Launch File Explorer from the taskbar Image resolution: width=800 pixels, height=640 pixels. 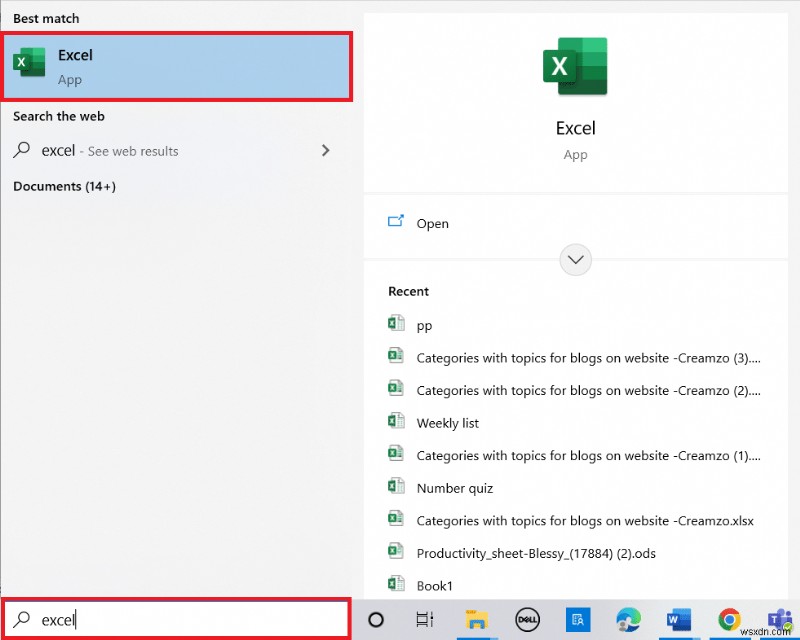click(x=477, y=620)
